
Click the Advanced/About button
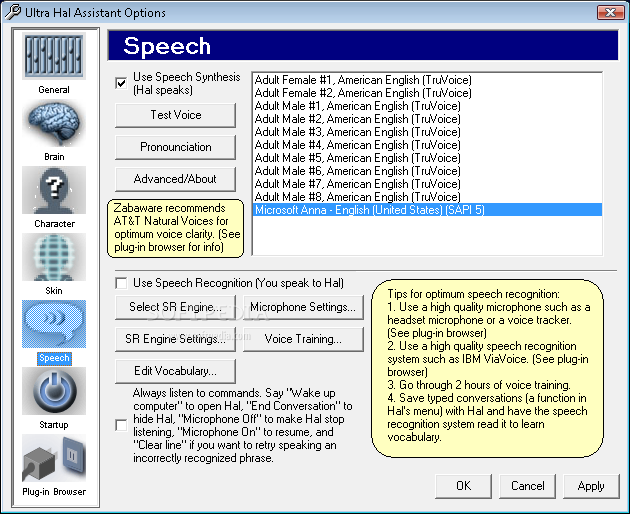tap(176, 179)
